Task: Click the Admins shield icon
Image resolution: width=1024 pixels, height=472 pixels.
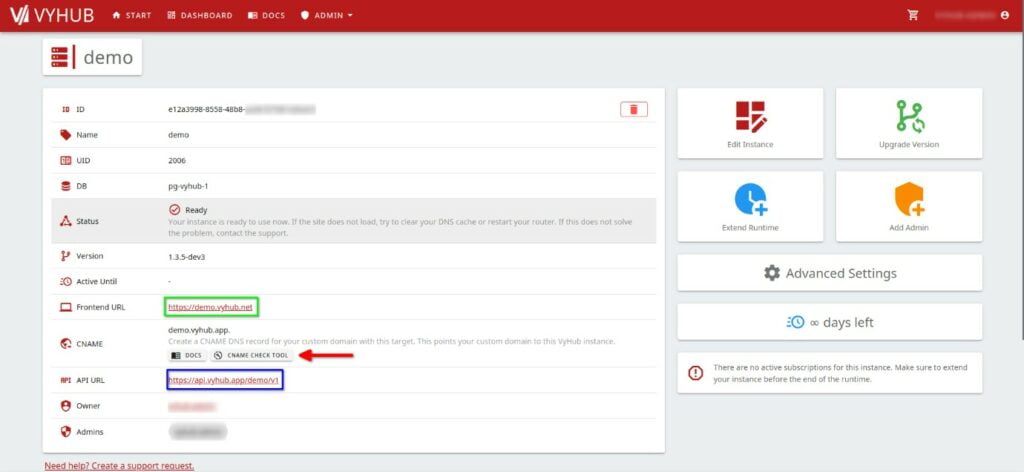Action: [65, 432]
